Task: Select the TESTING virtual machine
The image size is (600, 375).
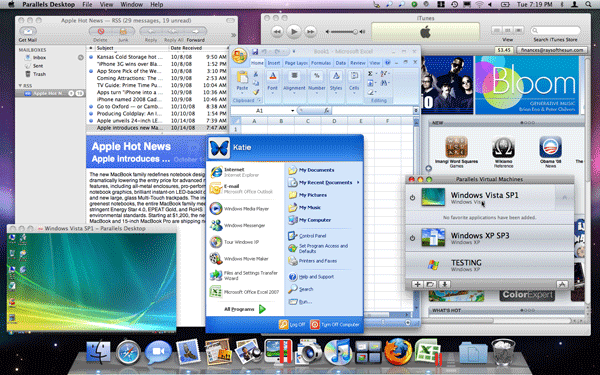Action: point(489,265)
